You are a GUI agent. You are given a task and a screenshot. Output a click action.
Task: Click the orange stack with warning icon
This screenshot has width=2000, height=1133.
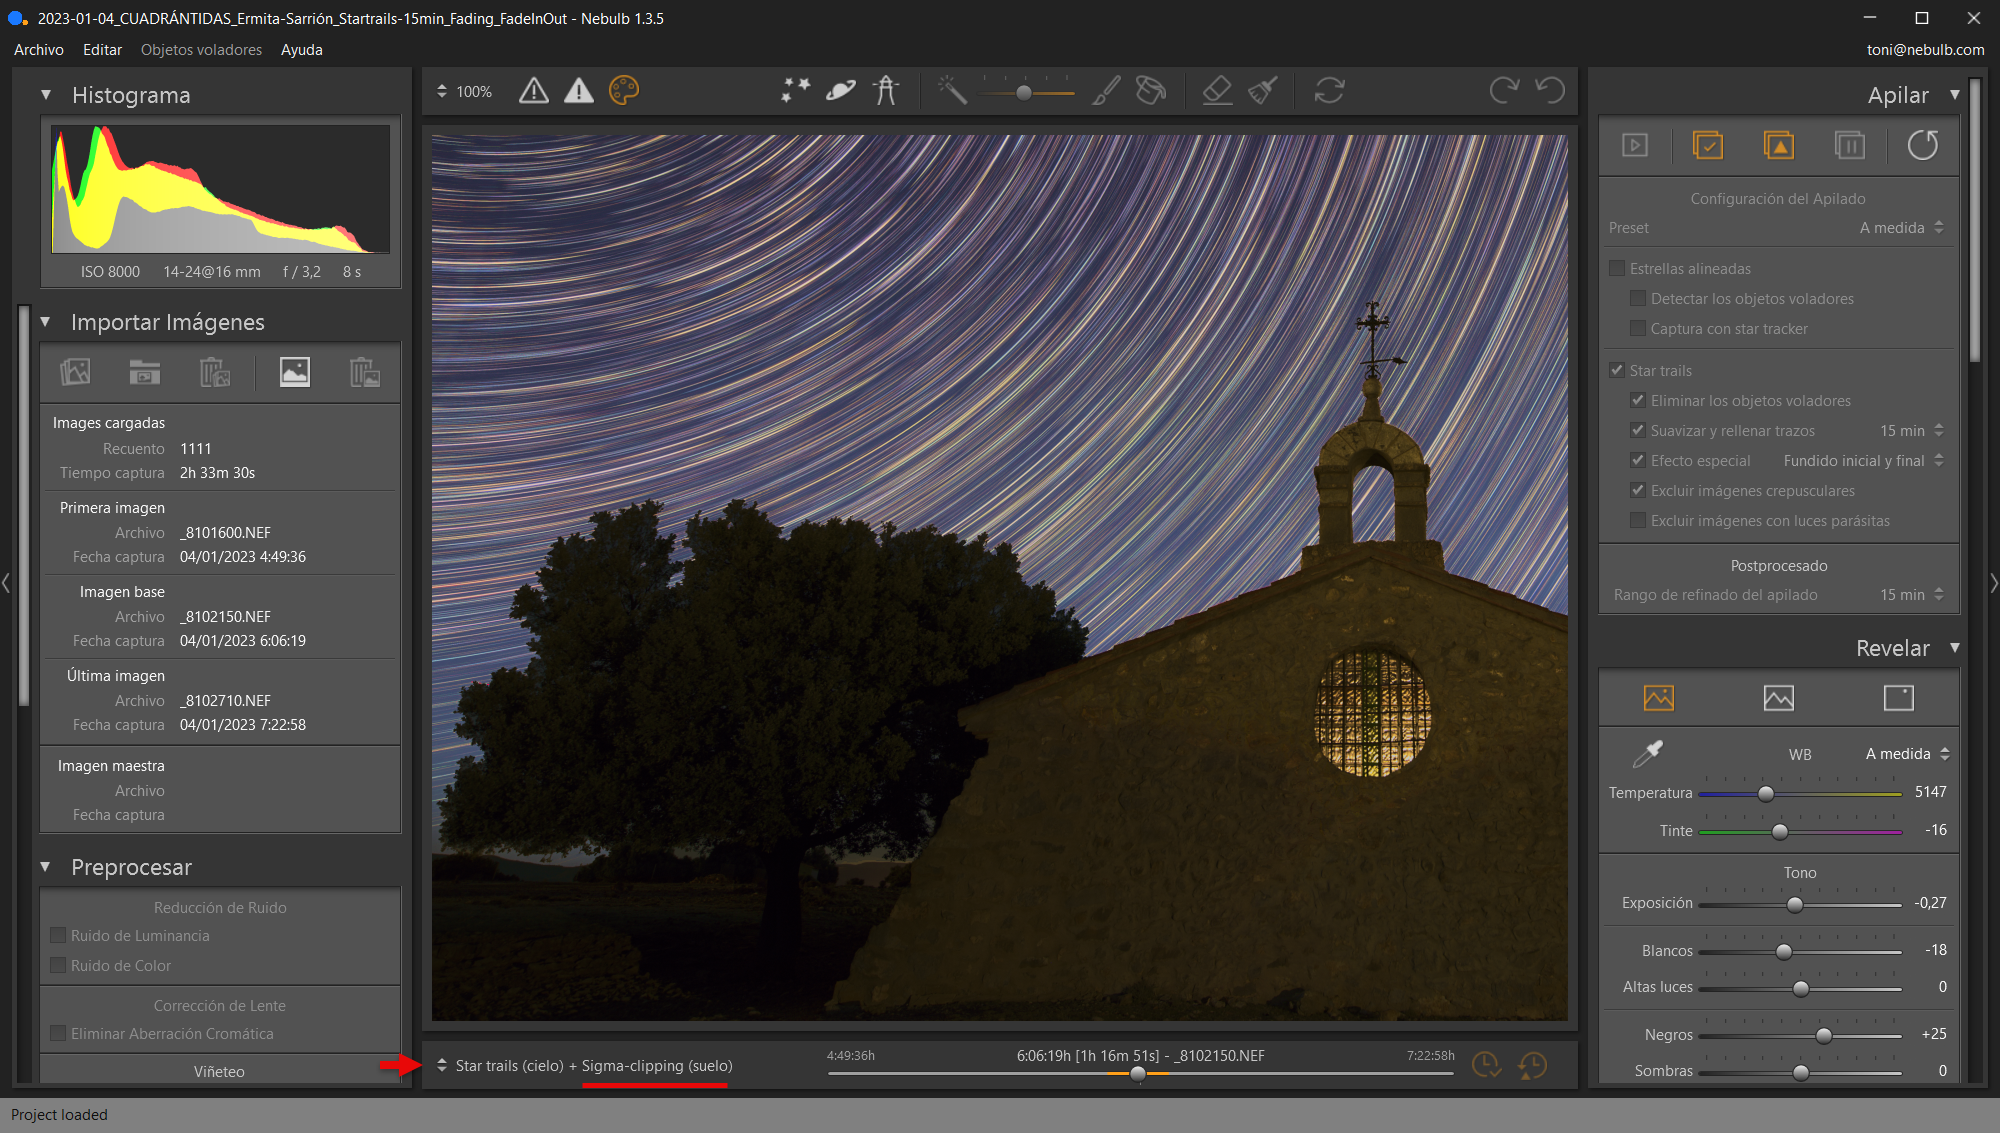(x=1779, y=145)
